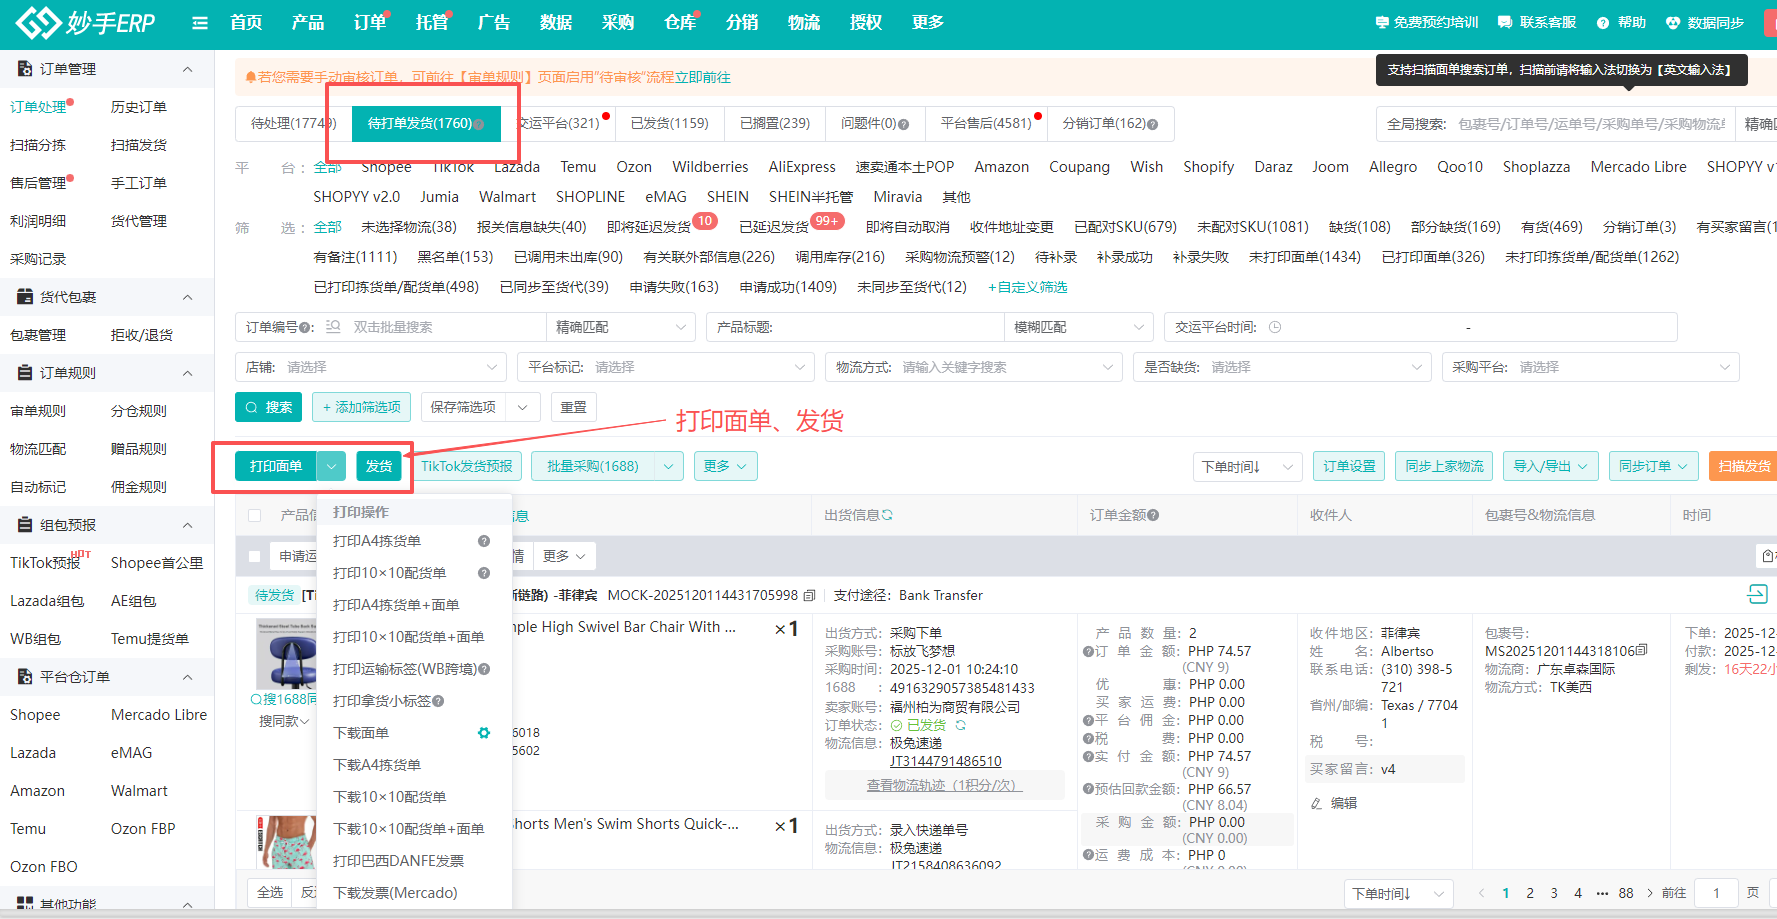Open the 帮助 help icon in top bar
This screenshot has height=919, width=1777.
[1602, 22]
